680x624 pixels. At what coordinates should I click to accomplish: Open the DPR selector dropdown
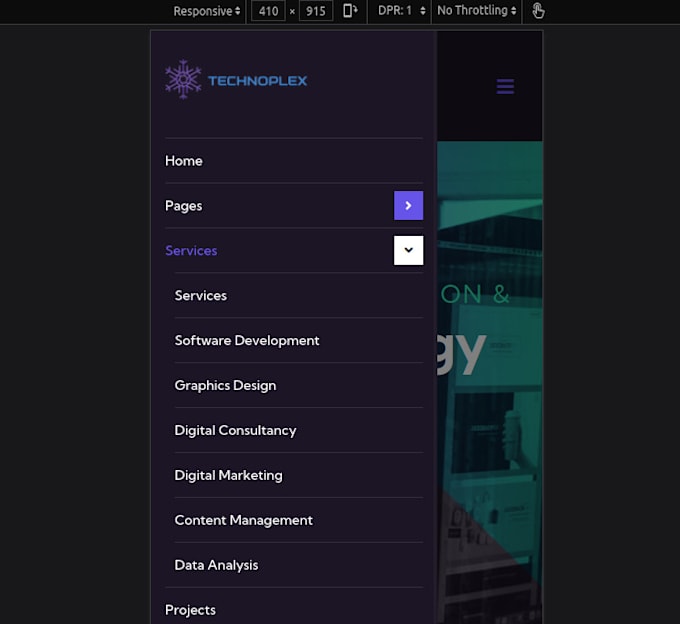pyautogui.click(x=402, y=11)
